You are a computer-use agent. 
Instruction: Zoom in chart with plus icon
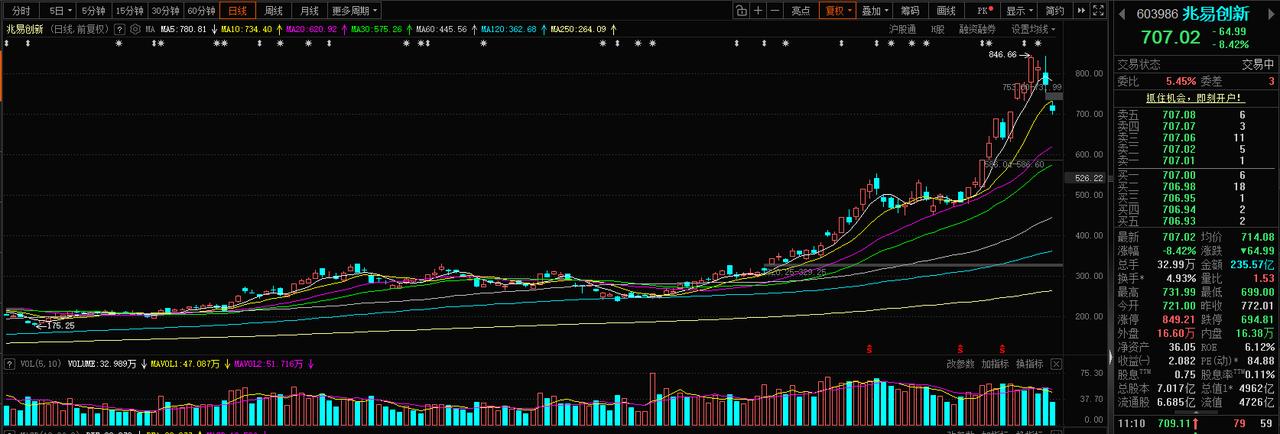pos(758,11)
